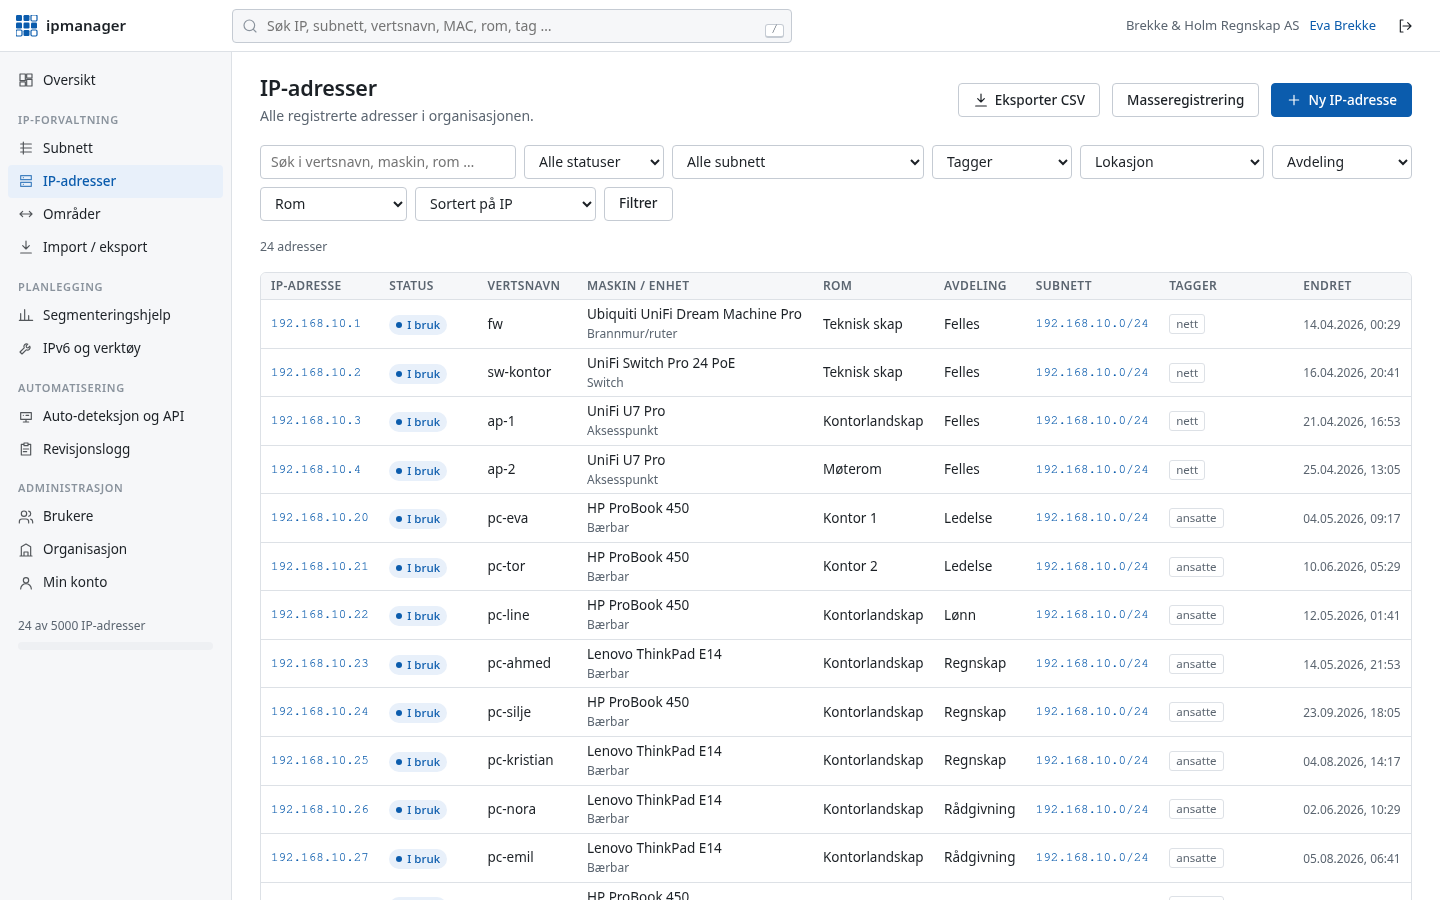Click the Import / eksport download icon
Viewport: 1440px width, 900px height.
26,247
